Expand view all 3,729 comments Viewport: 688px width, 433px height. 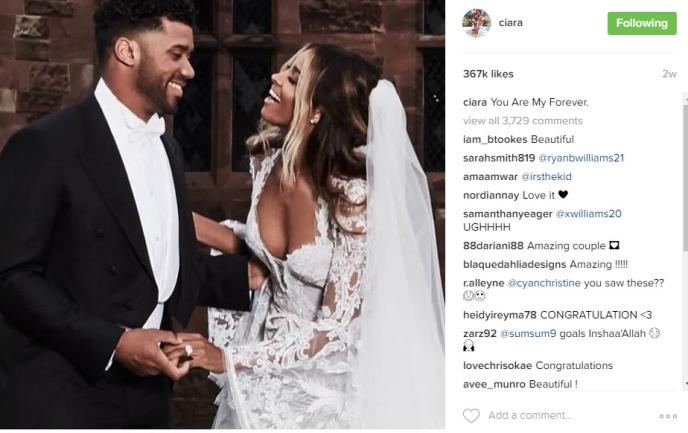coord(523,121)
